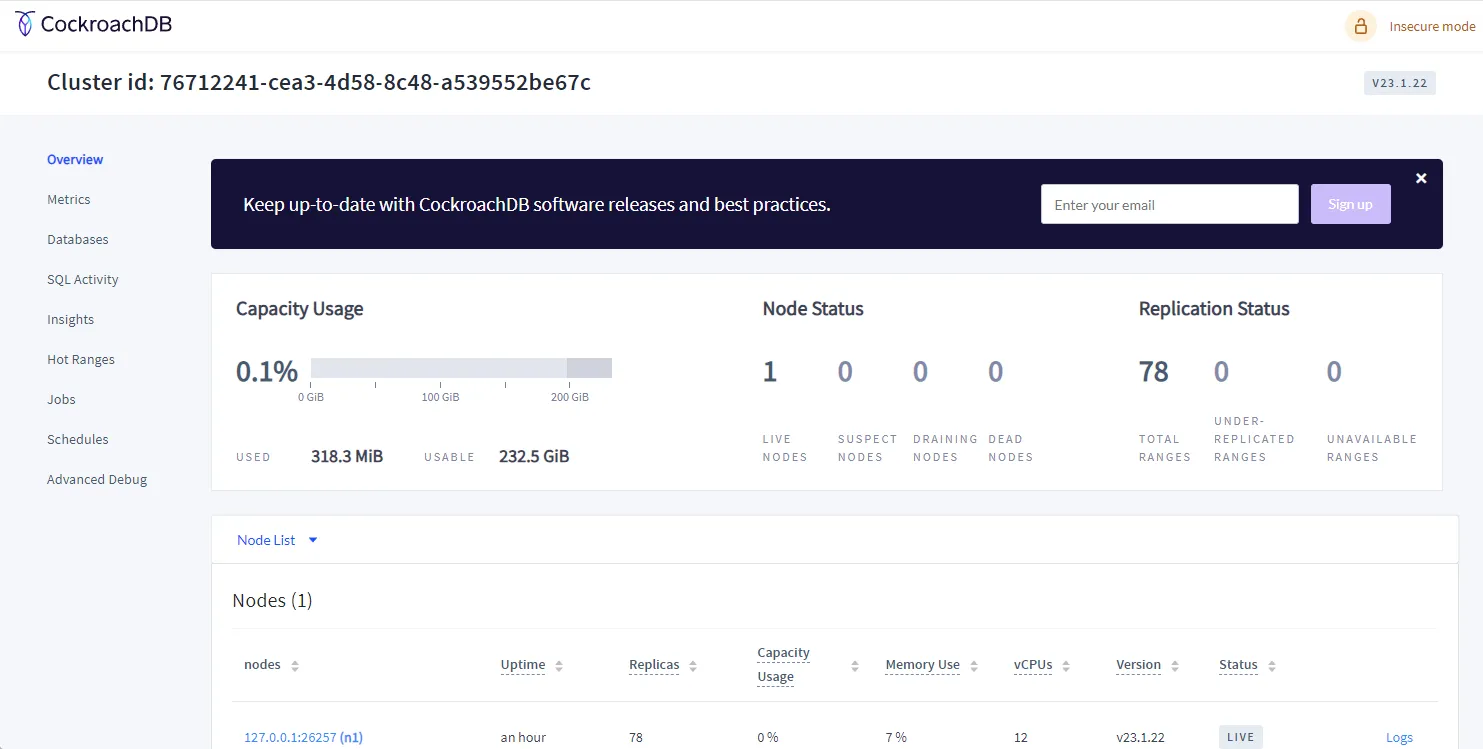Sort by Status column arrows icon
1483x749 pixels.
point(1271,666)
